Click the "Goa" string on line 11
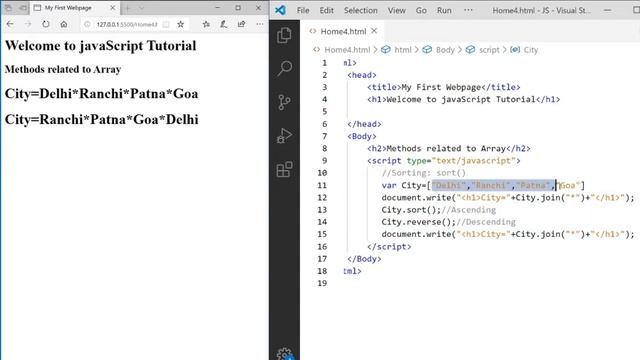Screen dimensions: 640x360 pos(569,185)
